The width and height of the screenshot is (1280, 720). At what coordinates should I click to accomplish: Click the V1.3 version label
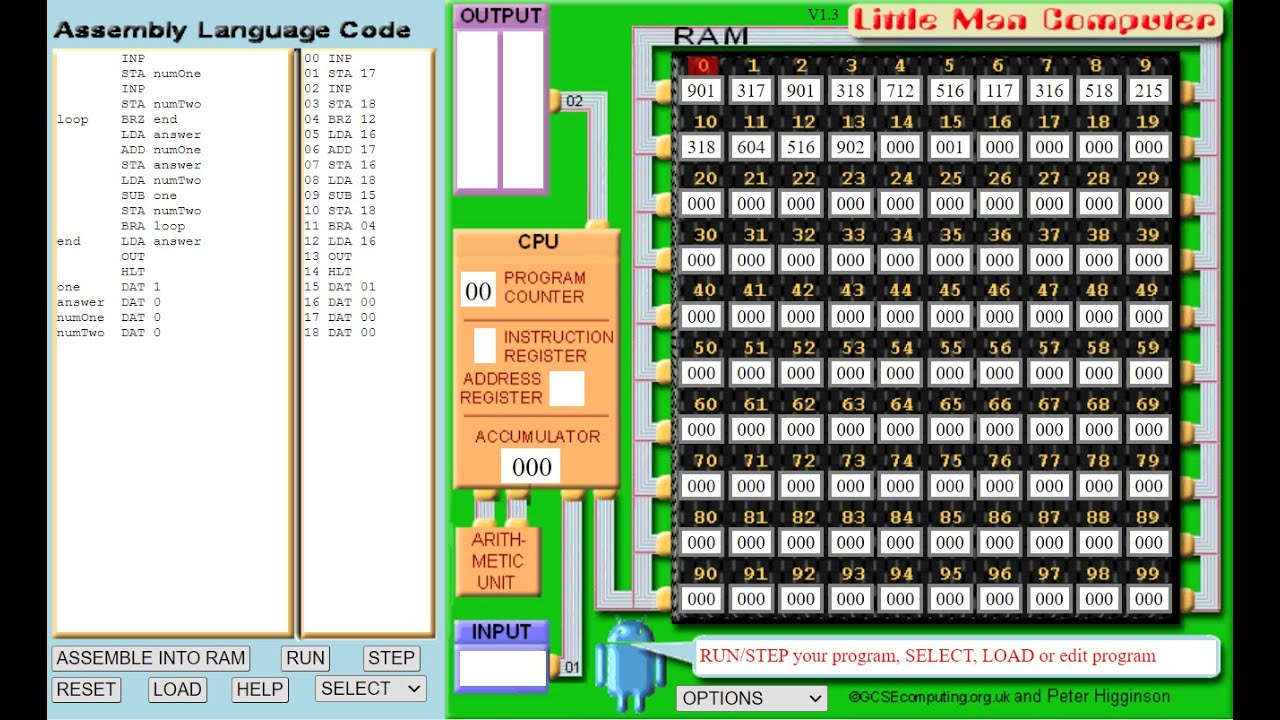pyautogui.click(x=823, y=14)
